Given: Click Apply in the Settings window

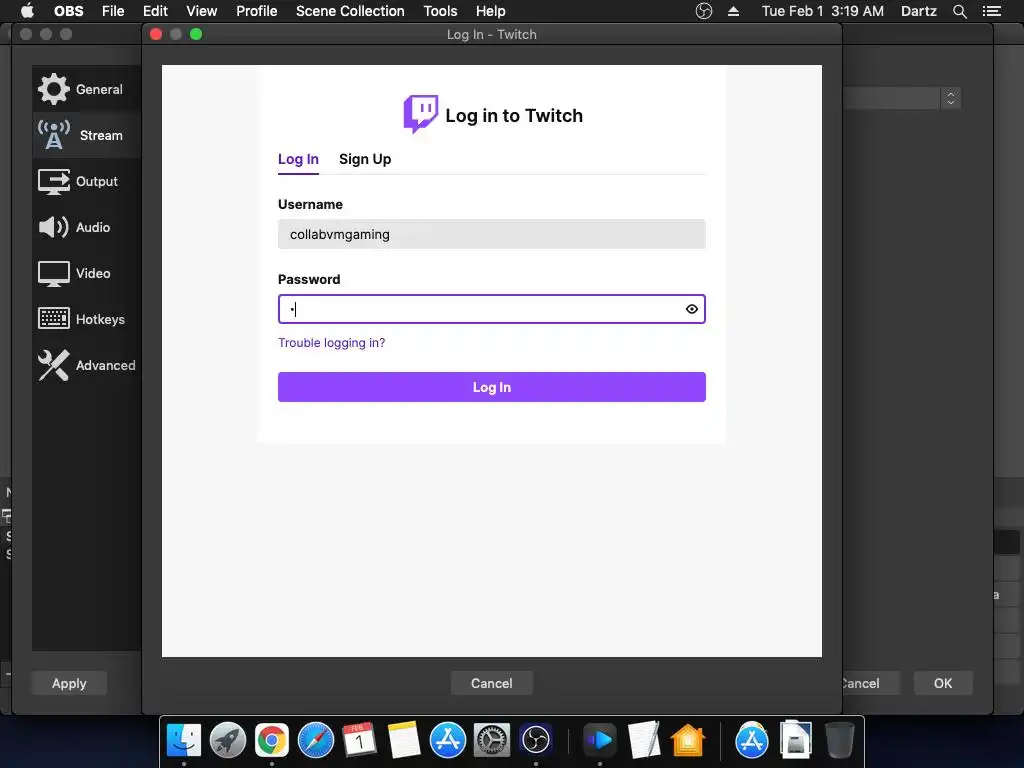Looking at the screenshot, I should (x=69, y=683).
